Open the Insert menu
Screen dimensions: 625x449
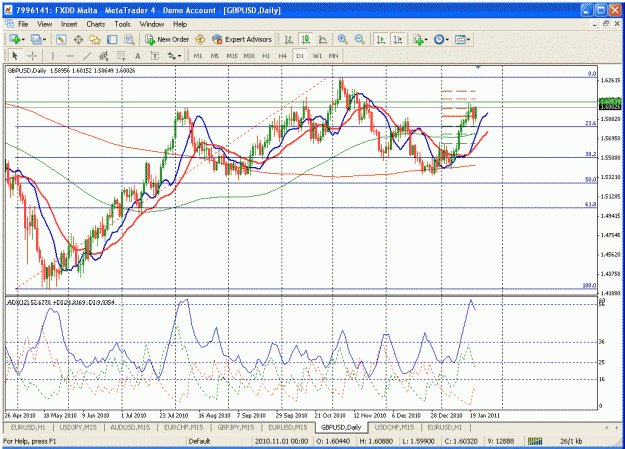tap(69, 24)
